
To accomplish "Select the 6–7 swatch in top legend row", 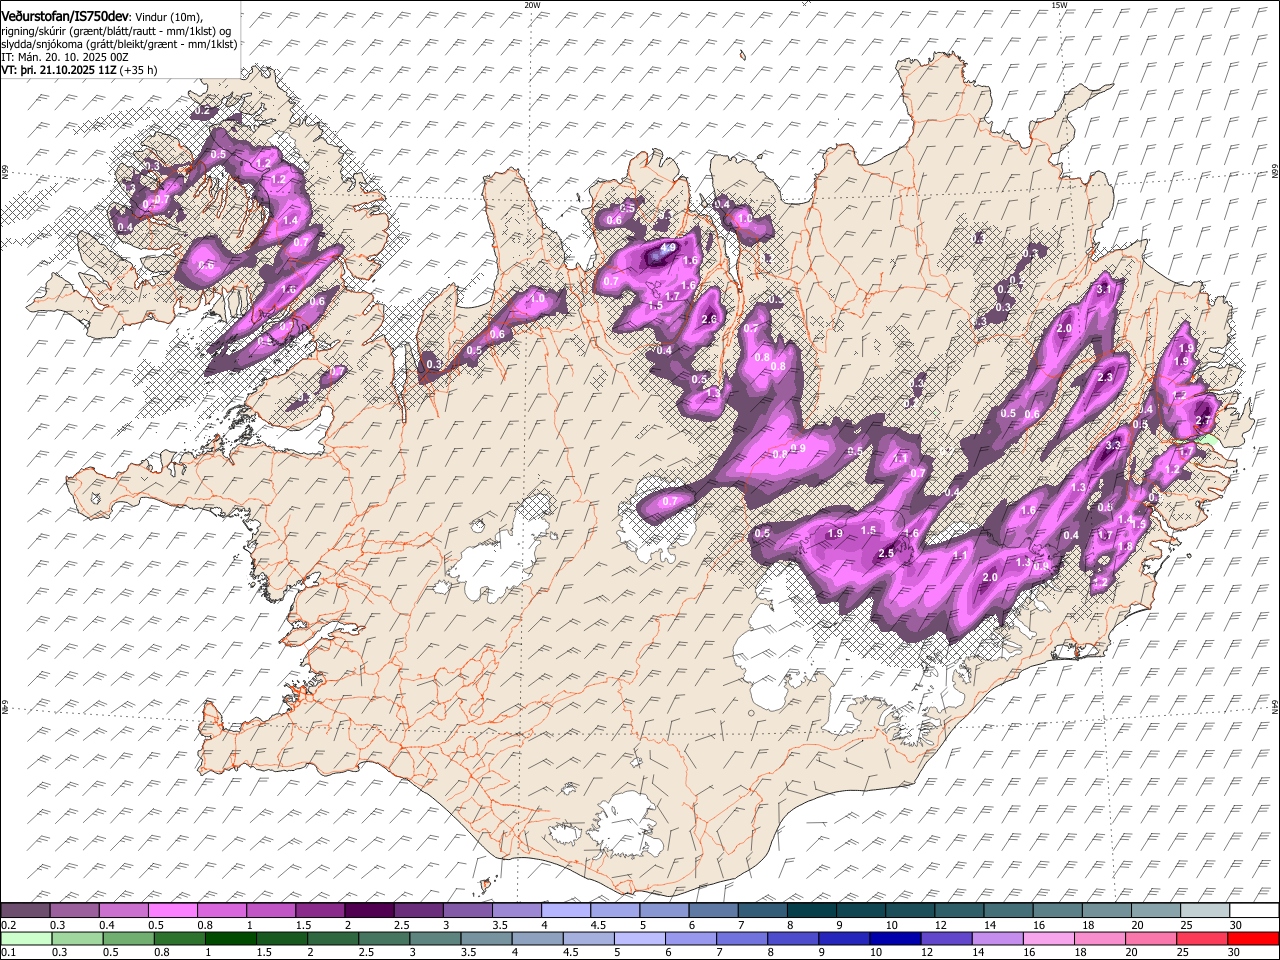I will click(x=712, y=910).
